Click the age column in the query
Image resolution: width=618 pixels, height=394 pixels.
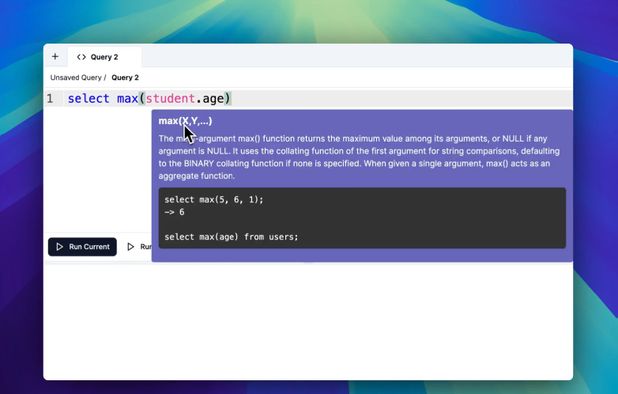point(213,99)
